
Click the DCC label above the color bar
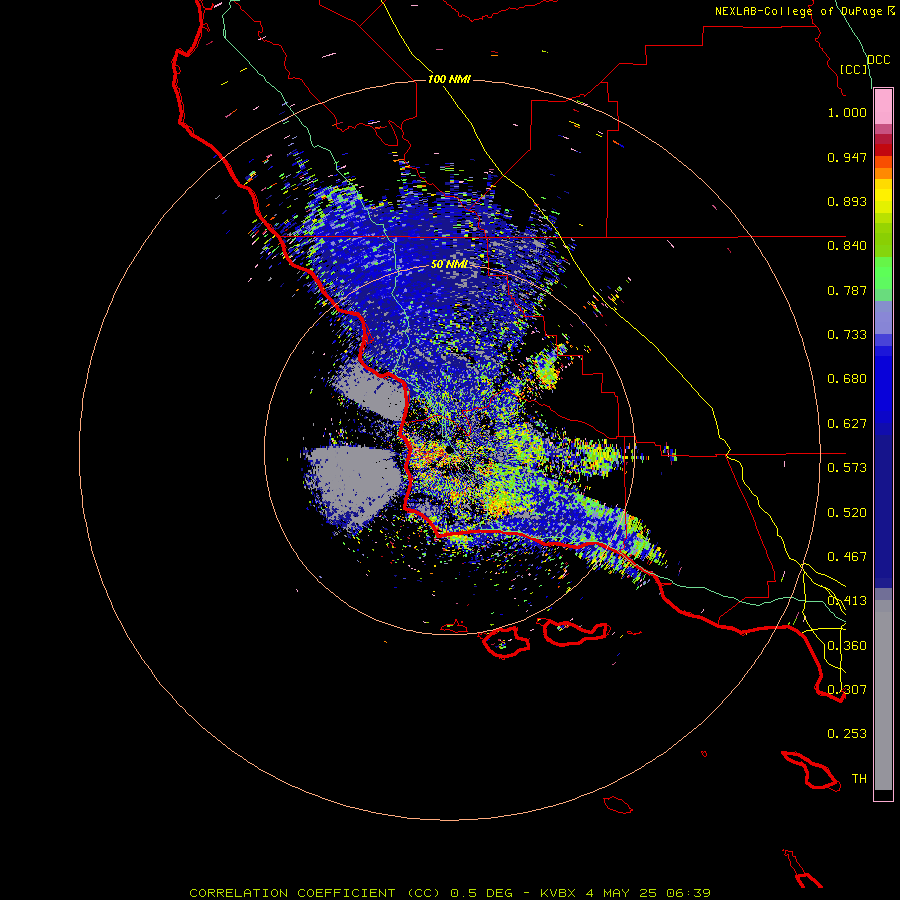pos(879,60)
